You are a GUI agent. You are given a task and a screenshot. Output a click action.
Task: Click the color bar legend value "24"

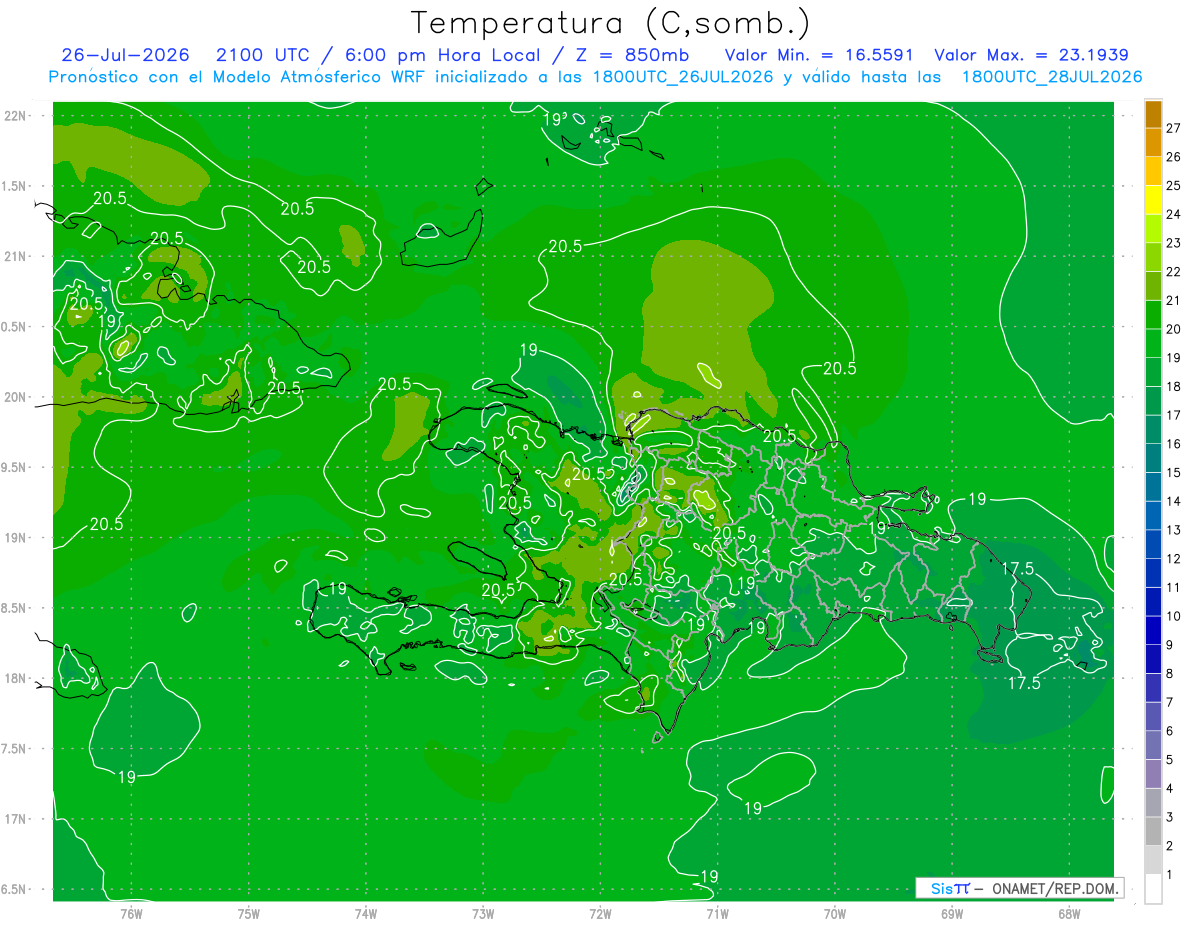[x=1173, y=214]
